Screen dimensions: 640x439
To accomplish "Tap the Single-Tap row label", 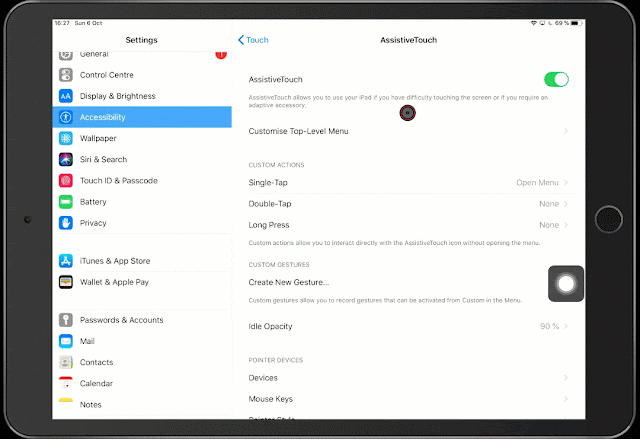I will click(268, 182).
